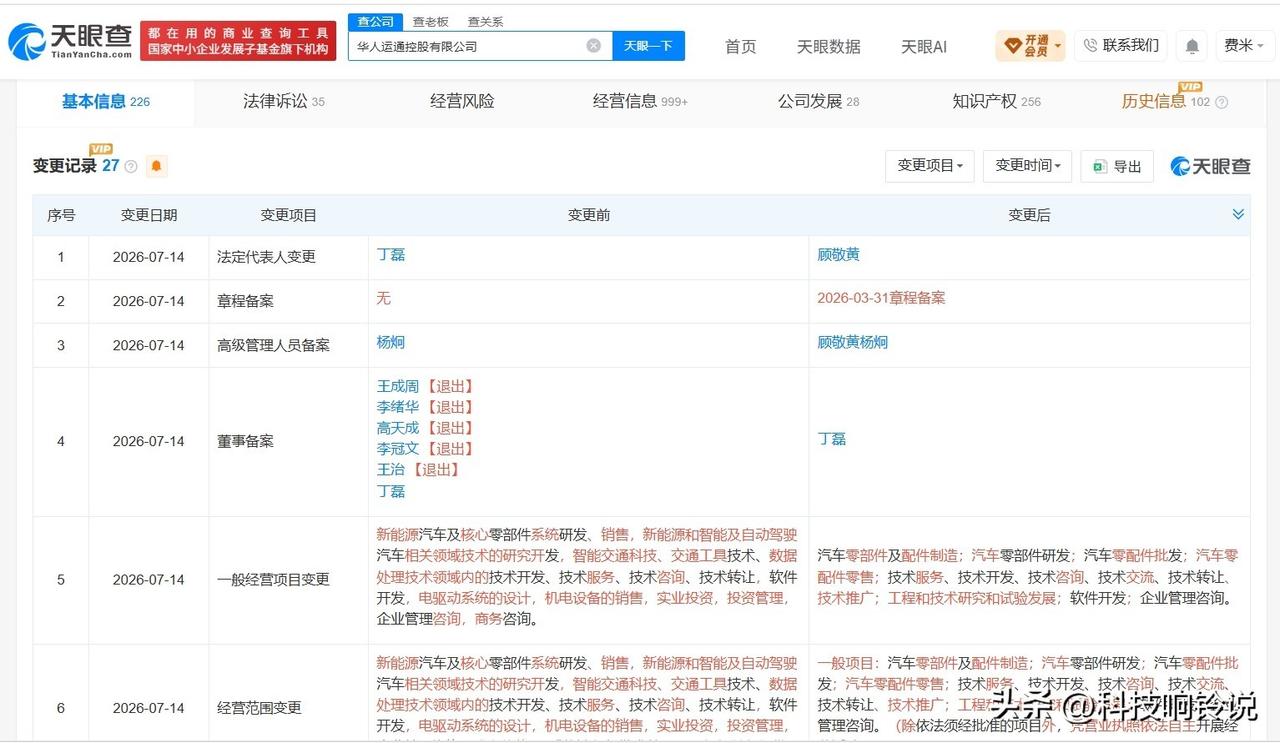Click the help icon beside 历史信息 102
Screen dimensions: 1280x743
click(x=1221, y=102)
